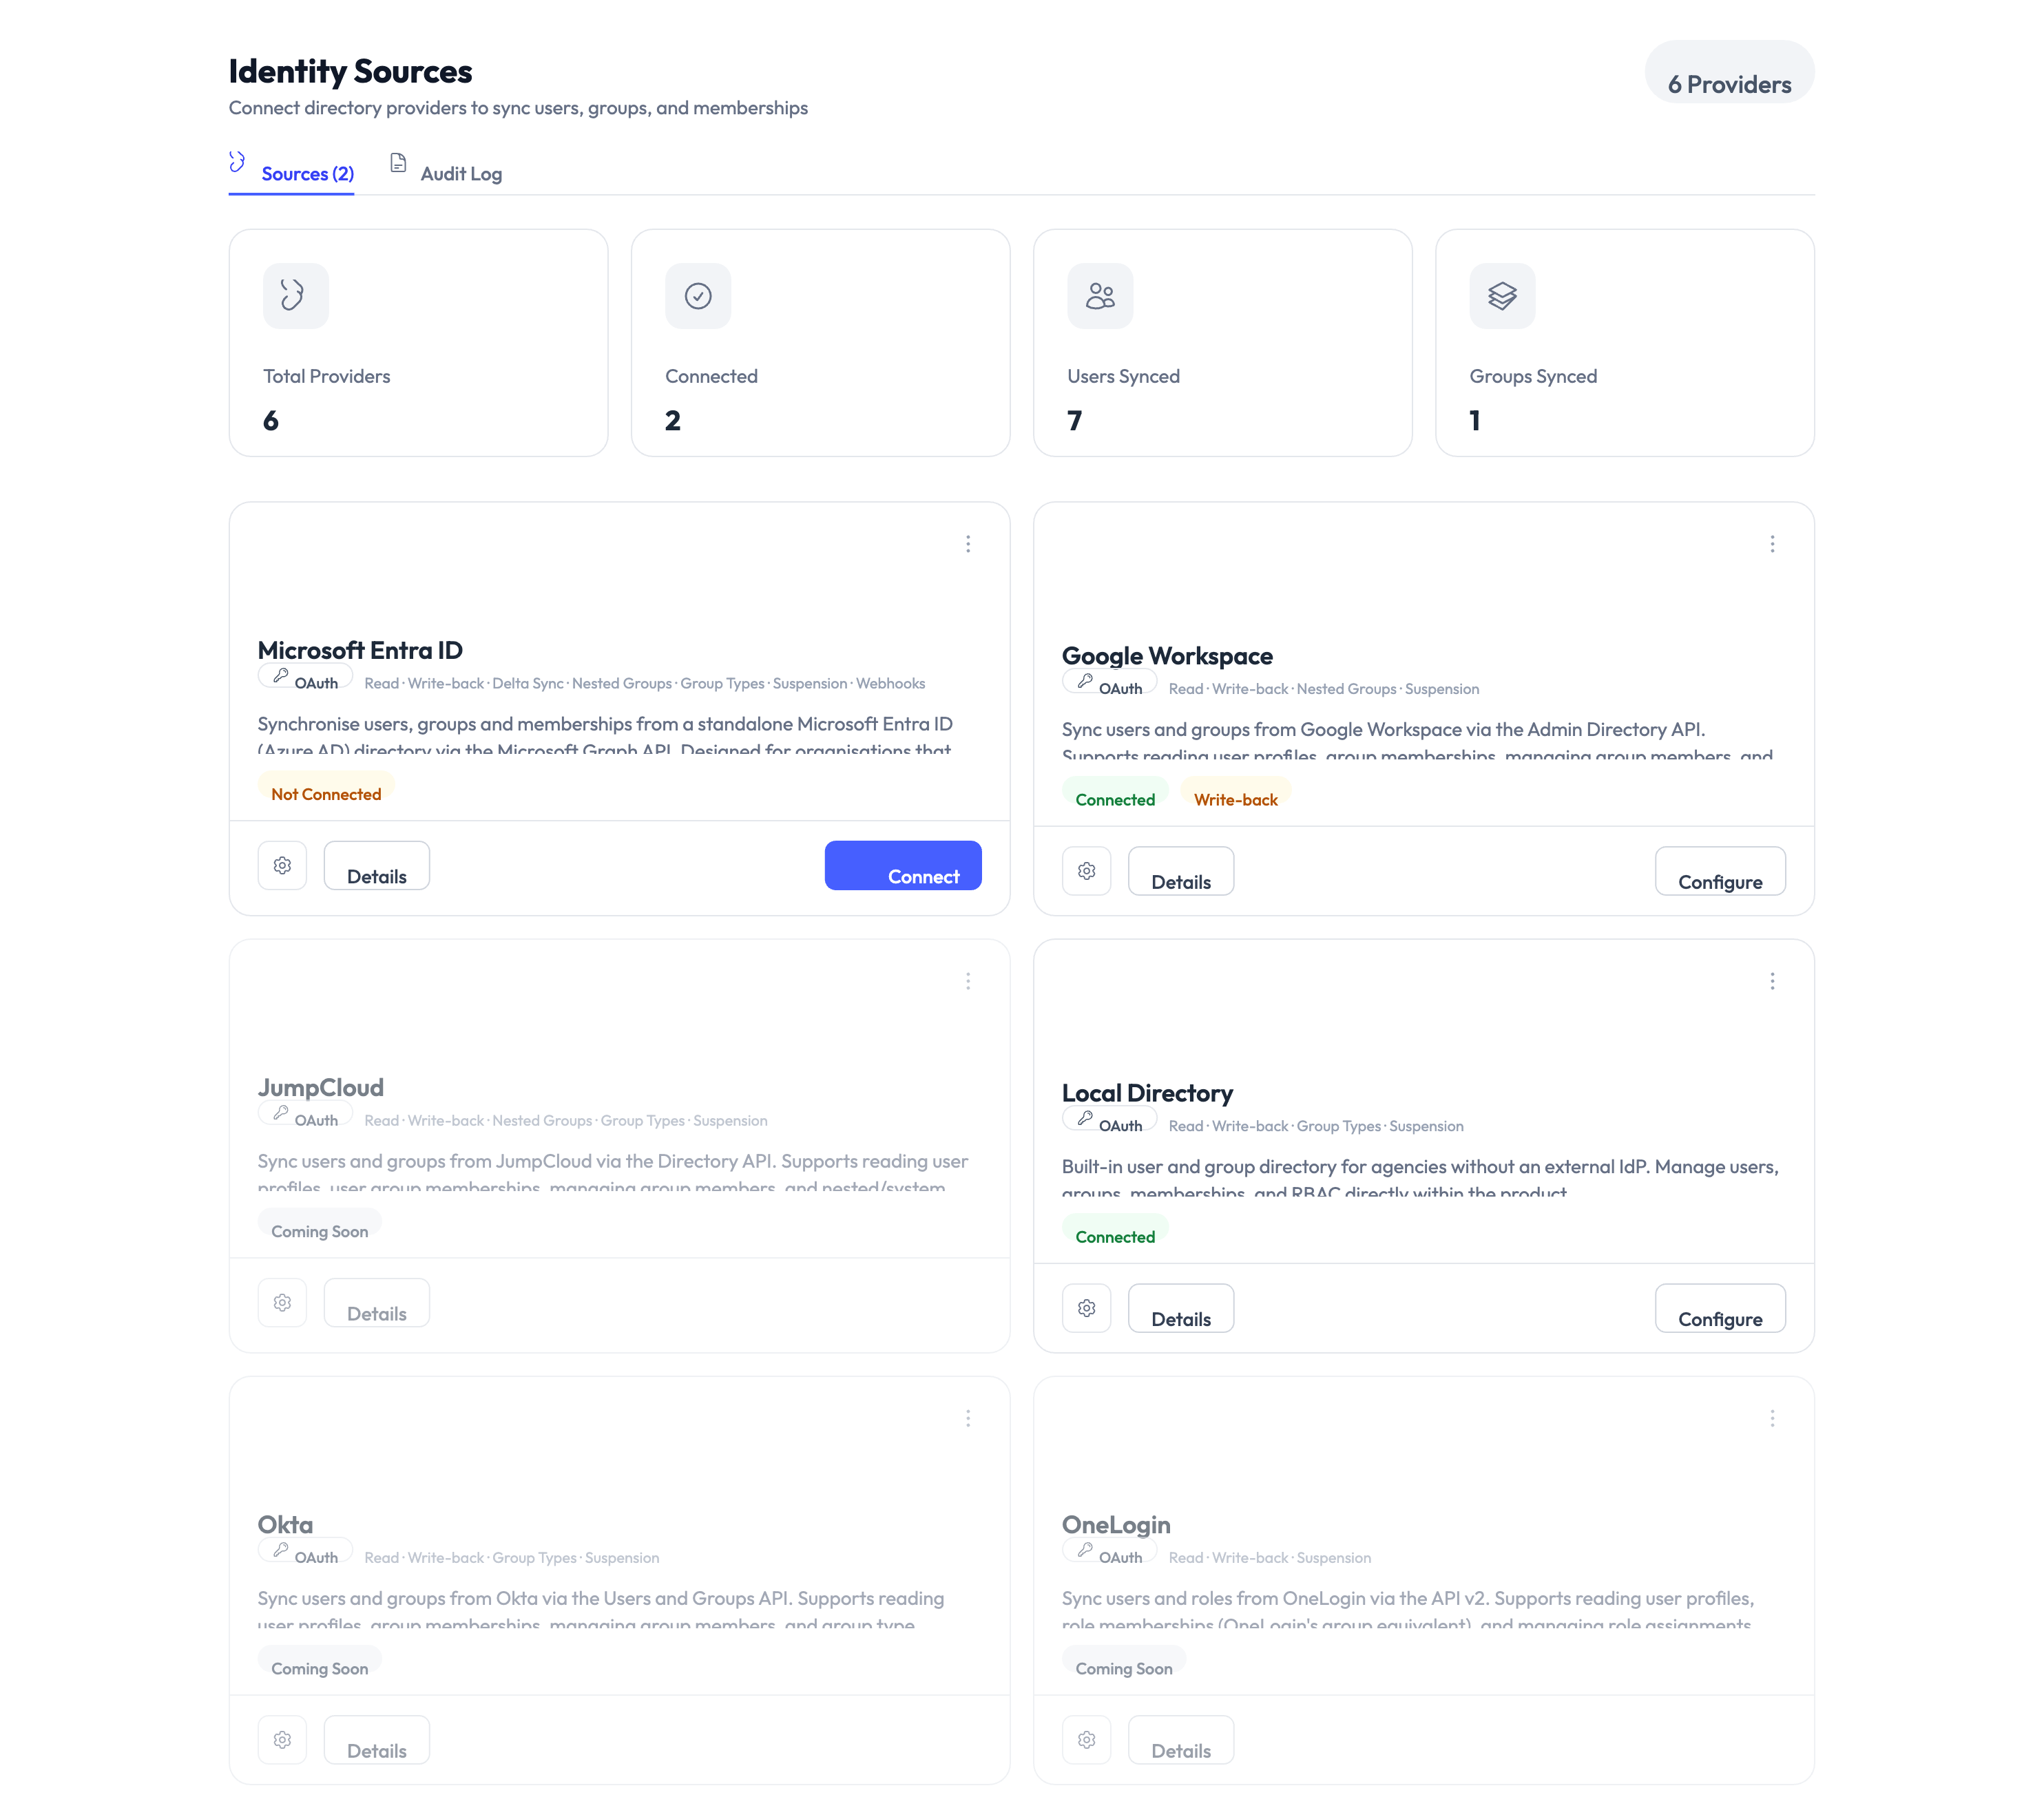Open kebab menu on Google Workspace card
The height and width of the screenshot is (1819, 2044).
(1772, 543)
